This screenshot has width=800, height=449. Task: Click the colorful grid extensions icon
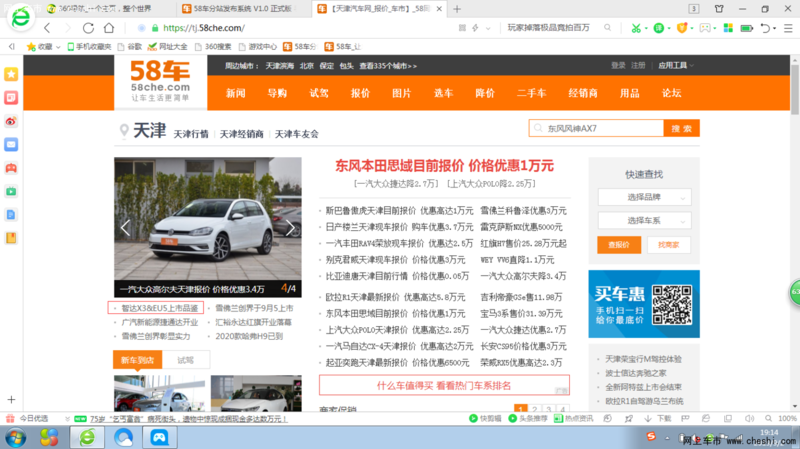pos(728,28)
